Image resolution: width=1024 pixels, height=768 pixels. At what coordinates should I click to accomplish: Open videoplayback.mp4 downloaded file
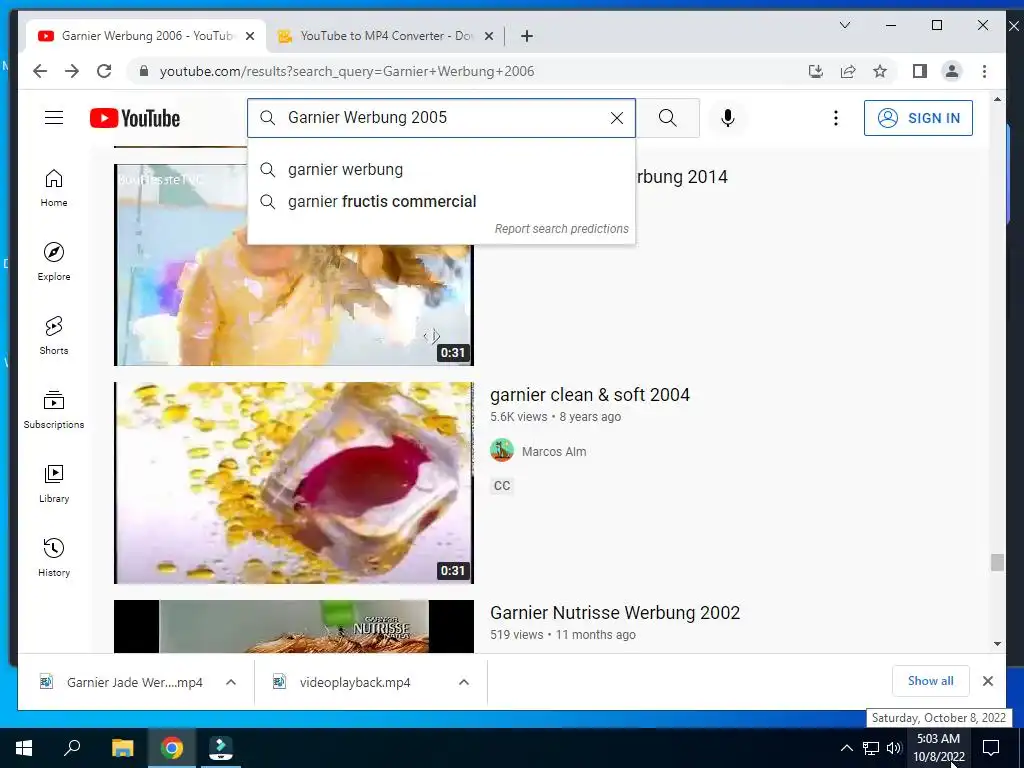(355, 682)
